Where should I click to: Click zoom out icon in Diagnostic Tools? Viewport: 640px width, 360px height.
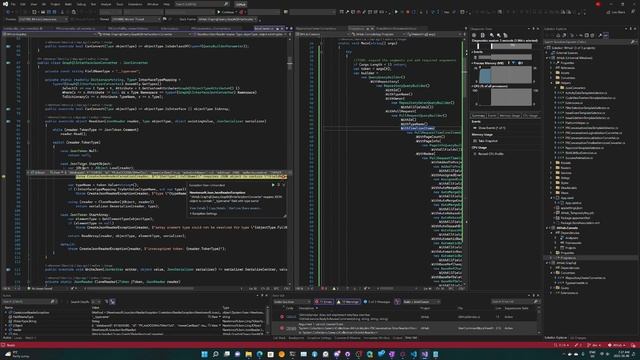pos(498,36)
